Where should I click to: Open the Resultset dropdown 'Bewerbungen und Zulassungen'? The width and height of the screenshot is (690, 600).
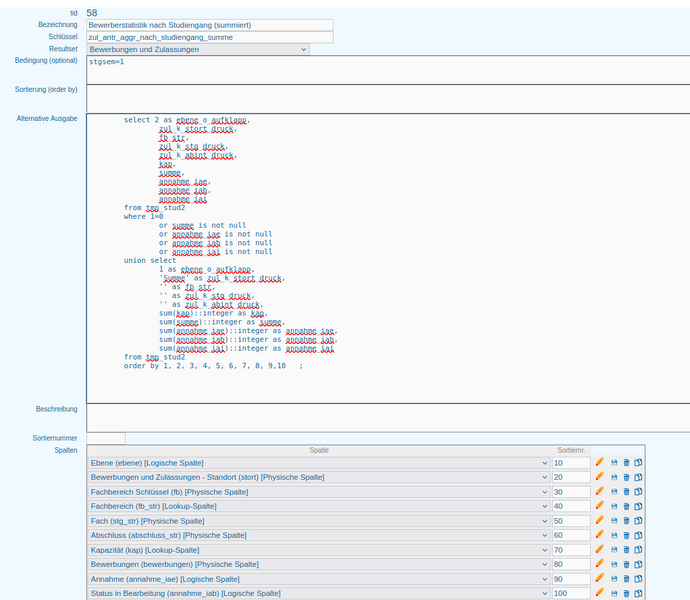click(x=198, y=49)
